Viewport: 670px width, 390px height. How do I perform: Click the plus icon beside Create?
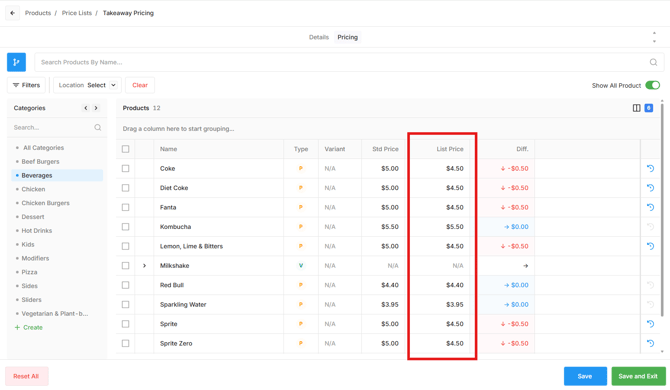(18, 327)
